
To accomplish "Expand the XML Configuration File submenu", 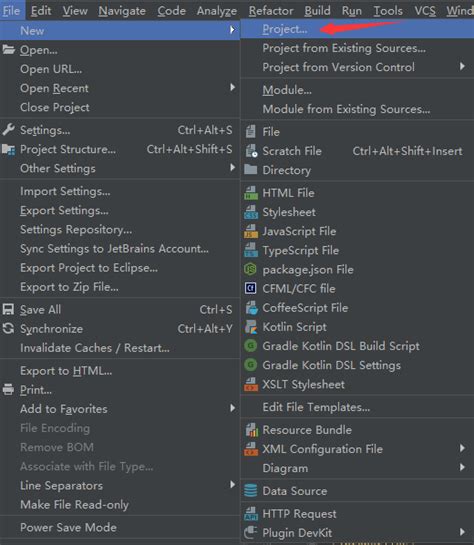I will pyautogui.click(x=462, y=448).
